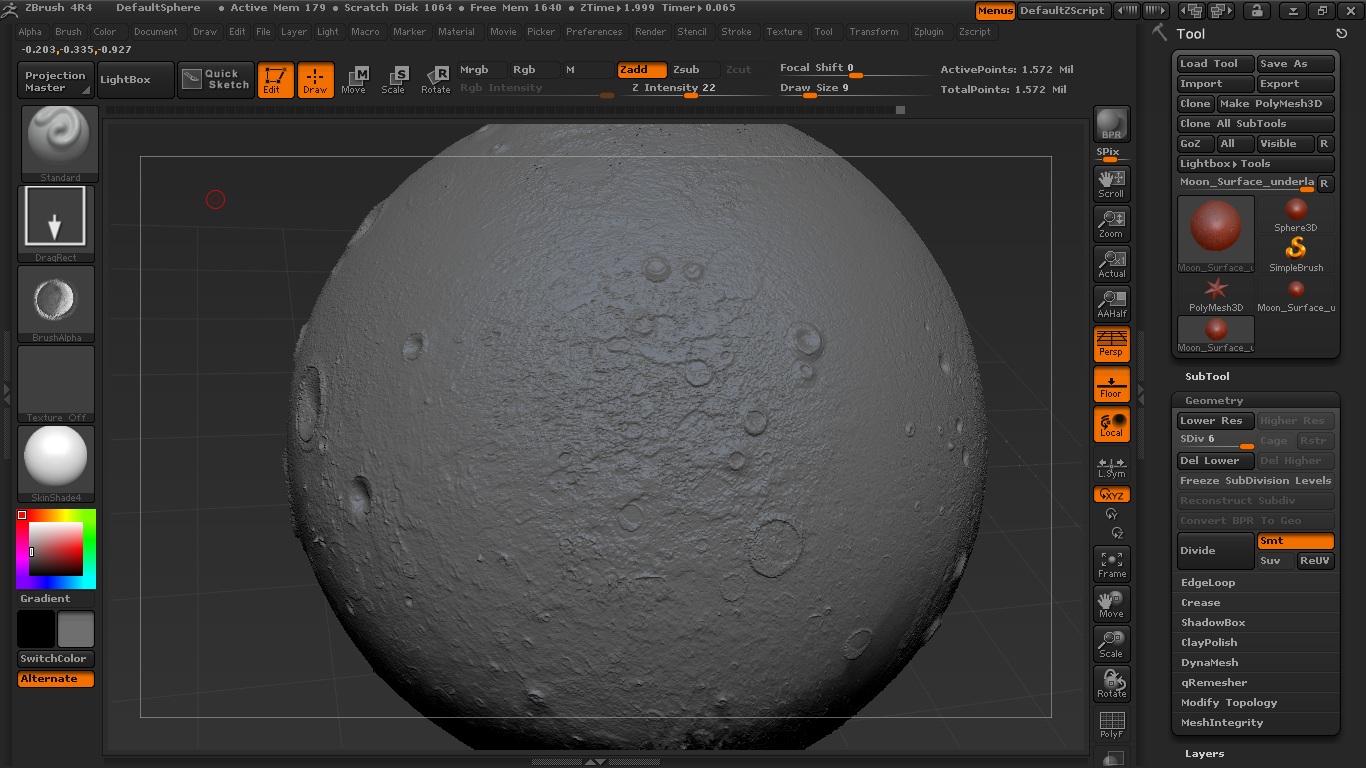Expand the ShadowBox section

(1213, 622)
